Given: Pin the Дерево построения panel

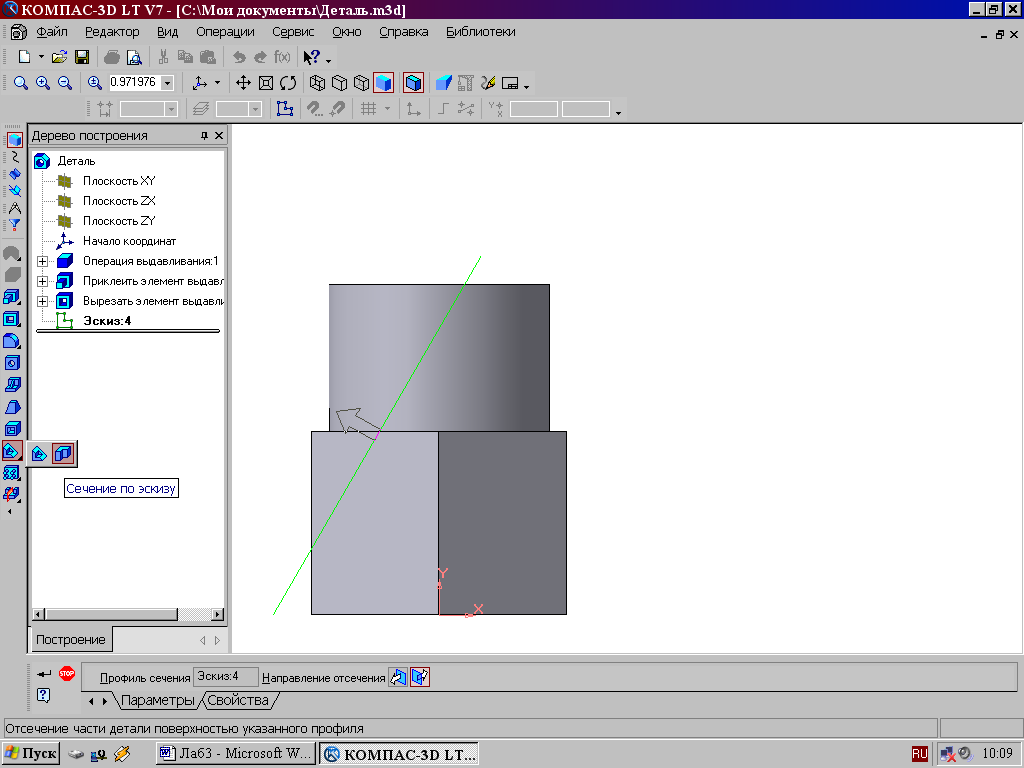Looking at the screenshot, I should tap(204, 135).
